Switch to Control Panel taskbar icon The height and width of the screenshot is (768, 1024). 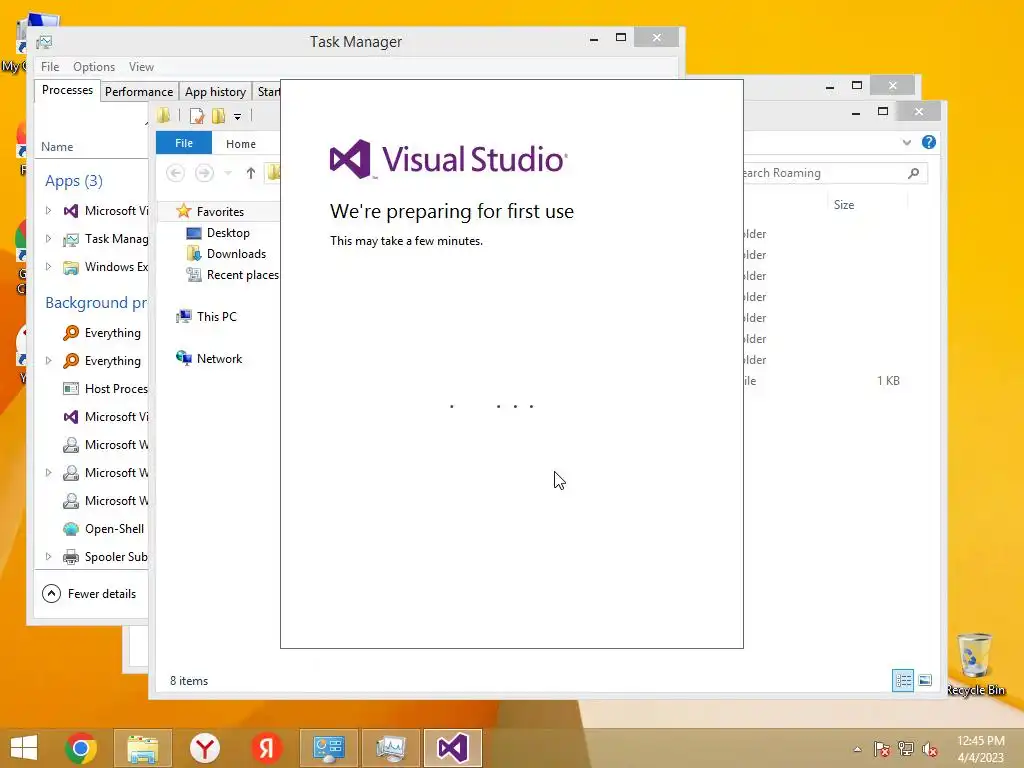coord(328,748)
